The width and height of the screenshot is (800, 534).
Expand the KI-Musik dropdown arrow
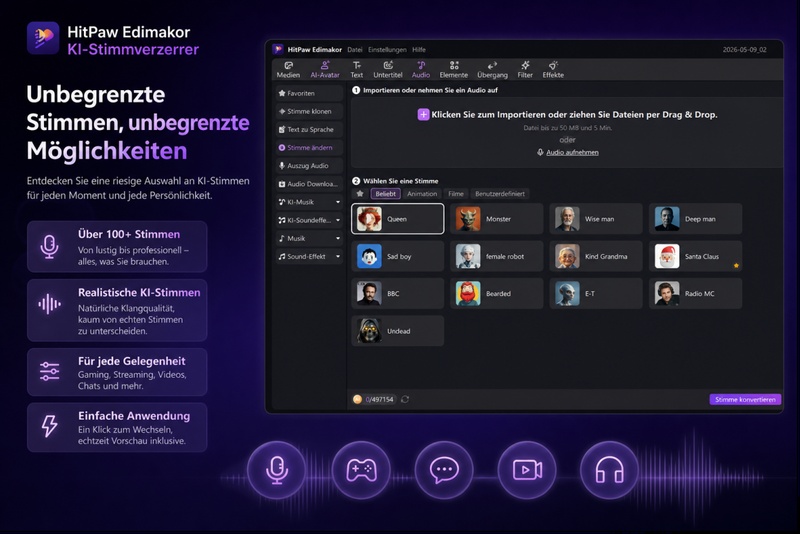point(338,202)
